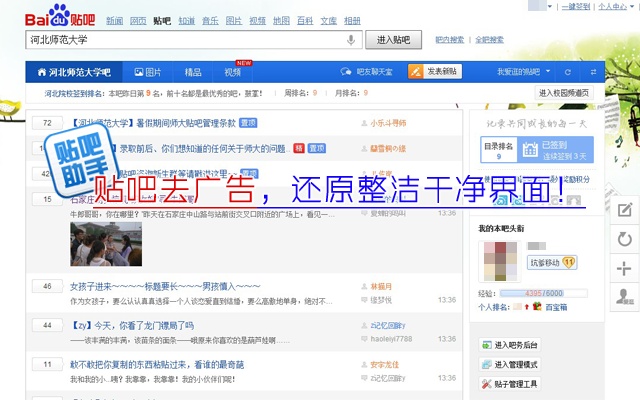Click author name 安宇龙佳
Screen dimensions: 640x400
coord(384,364)
